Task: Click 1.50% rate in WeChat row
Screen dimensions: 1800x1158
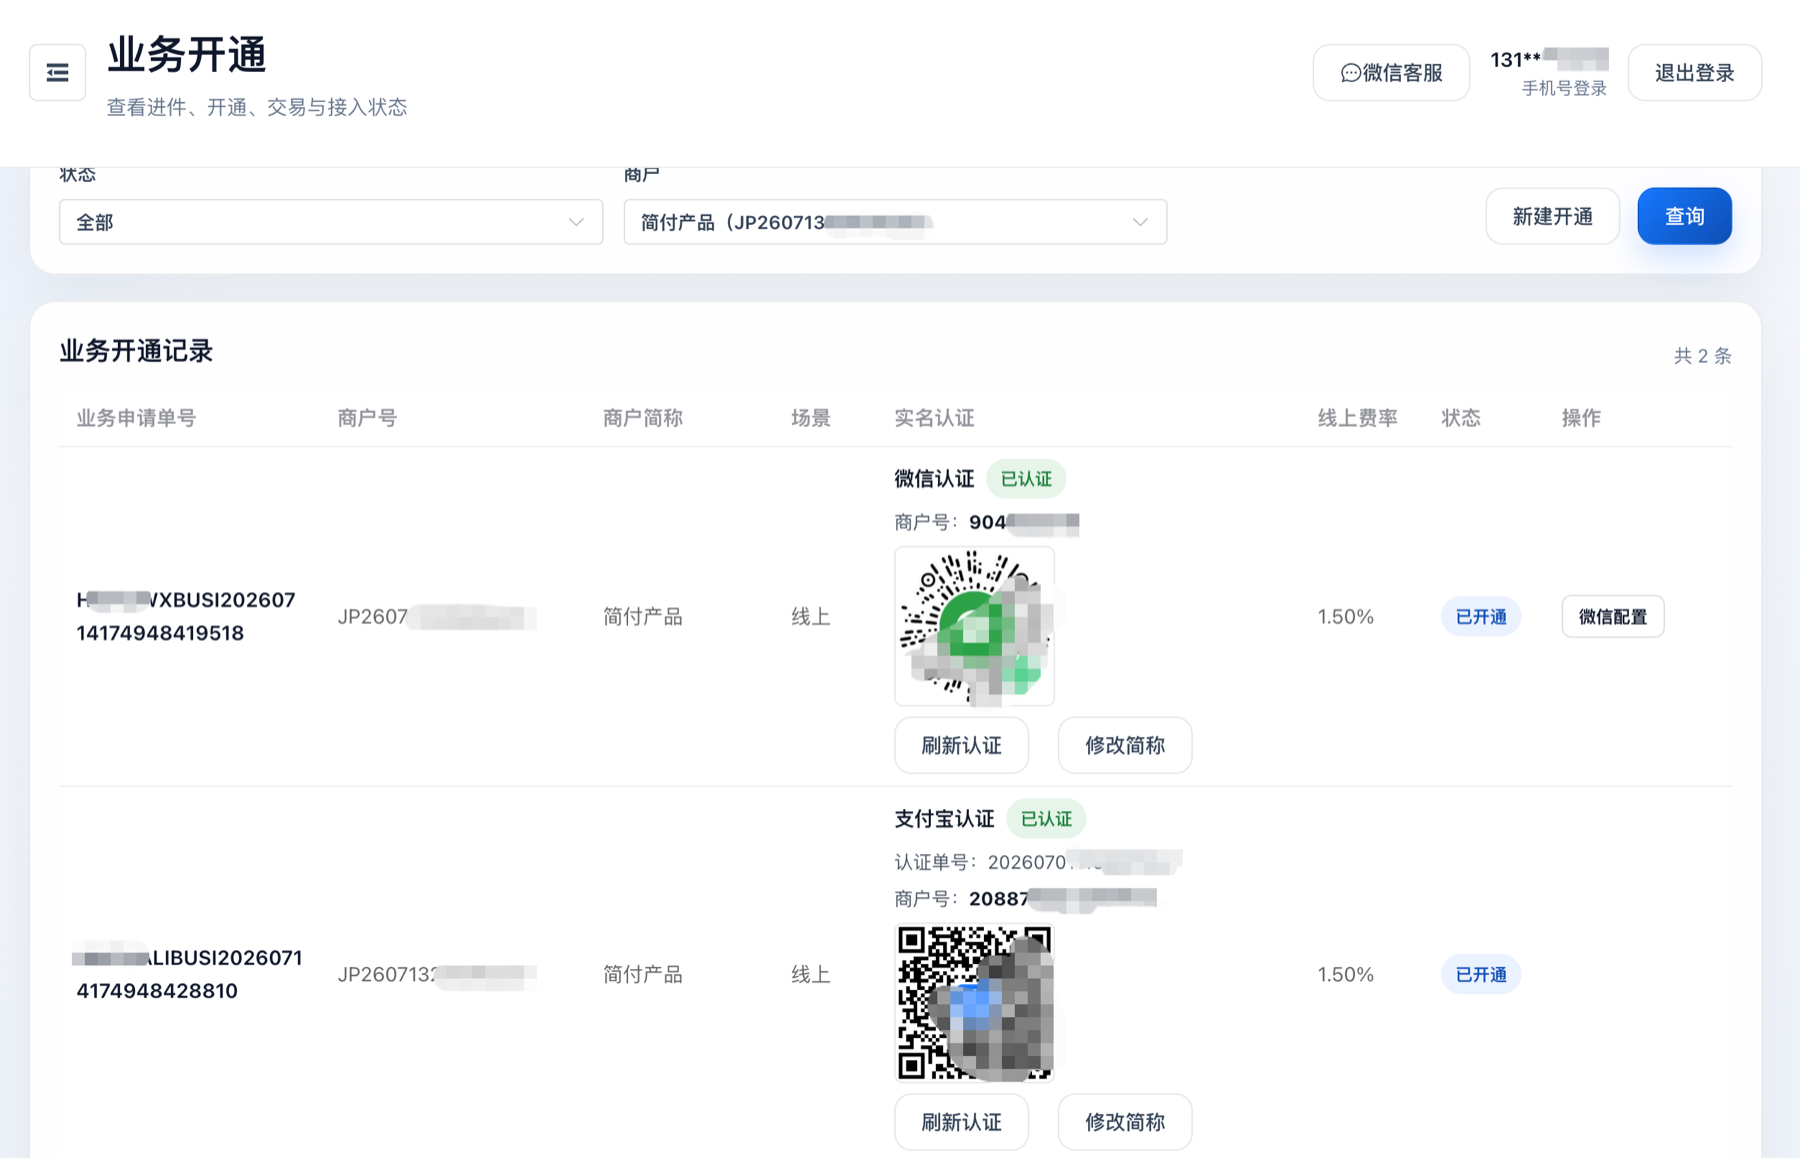Action: [x=1345, y=617]
